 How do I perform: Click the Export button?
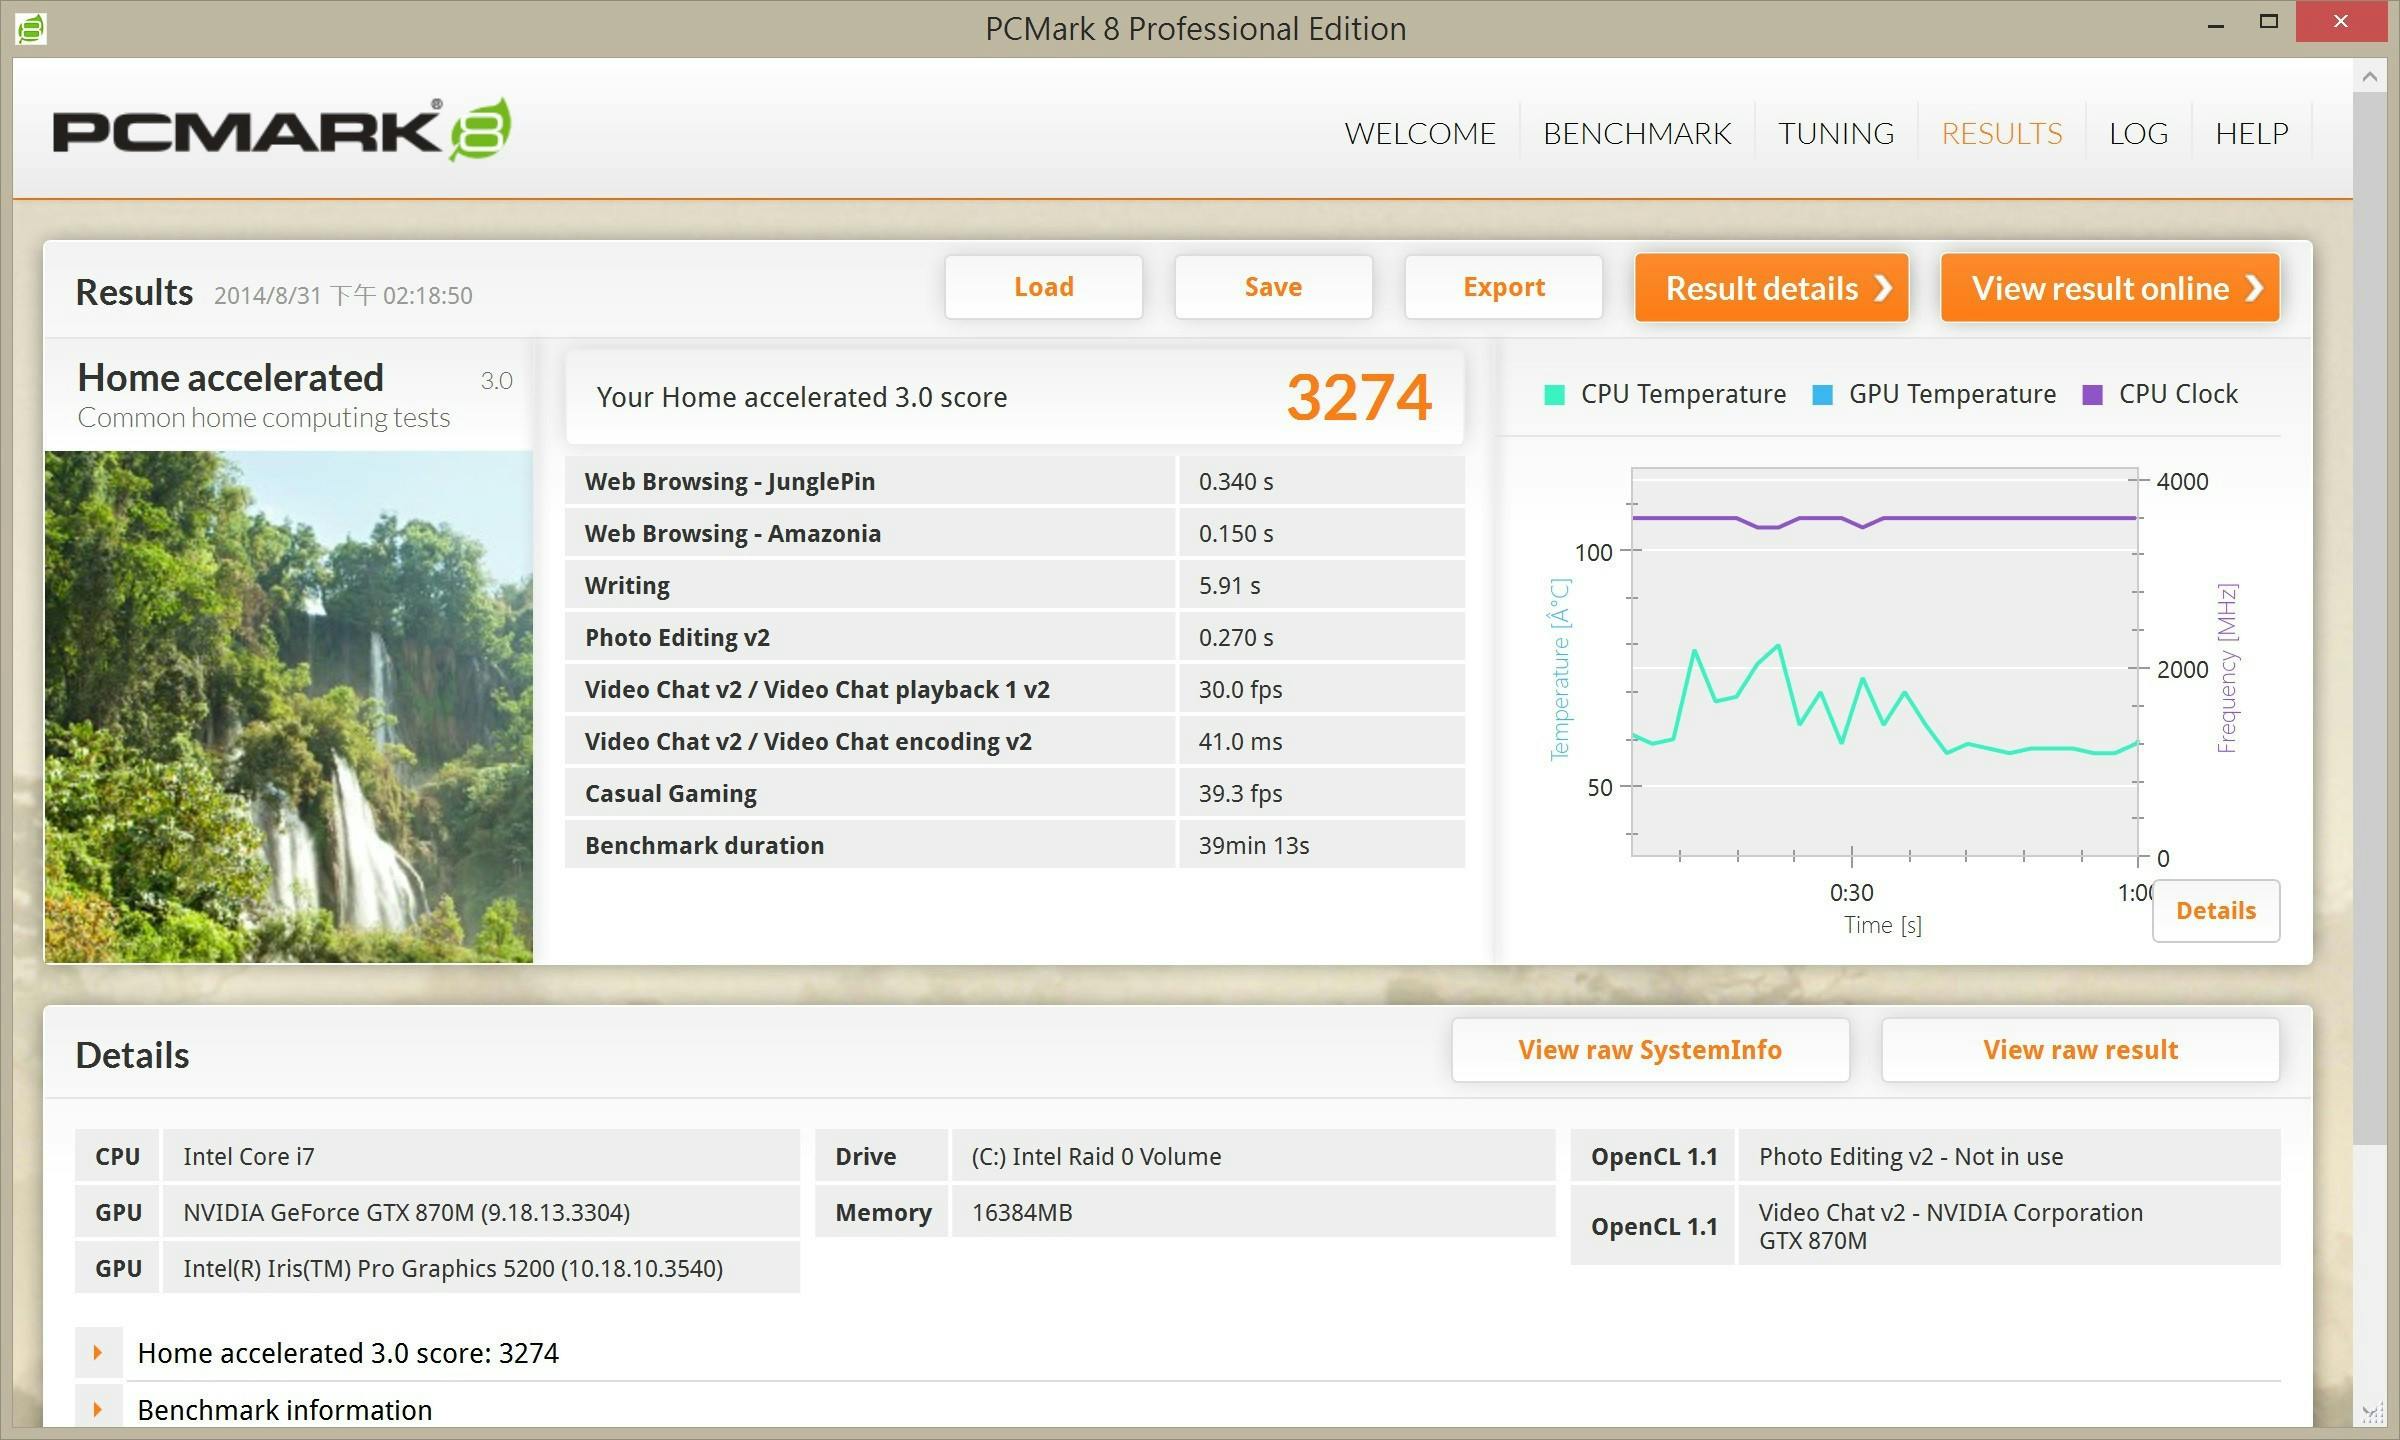(1503, 287)
